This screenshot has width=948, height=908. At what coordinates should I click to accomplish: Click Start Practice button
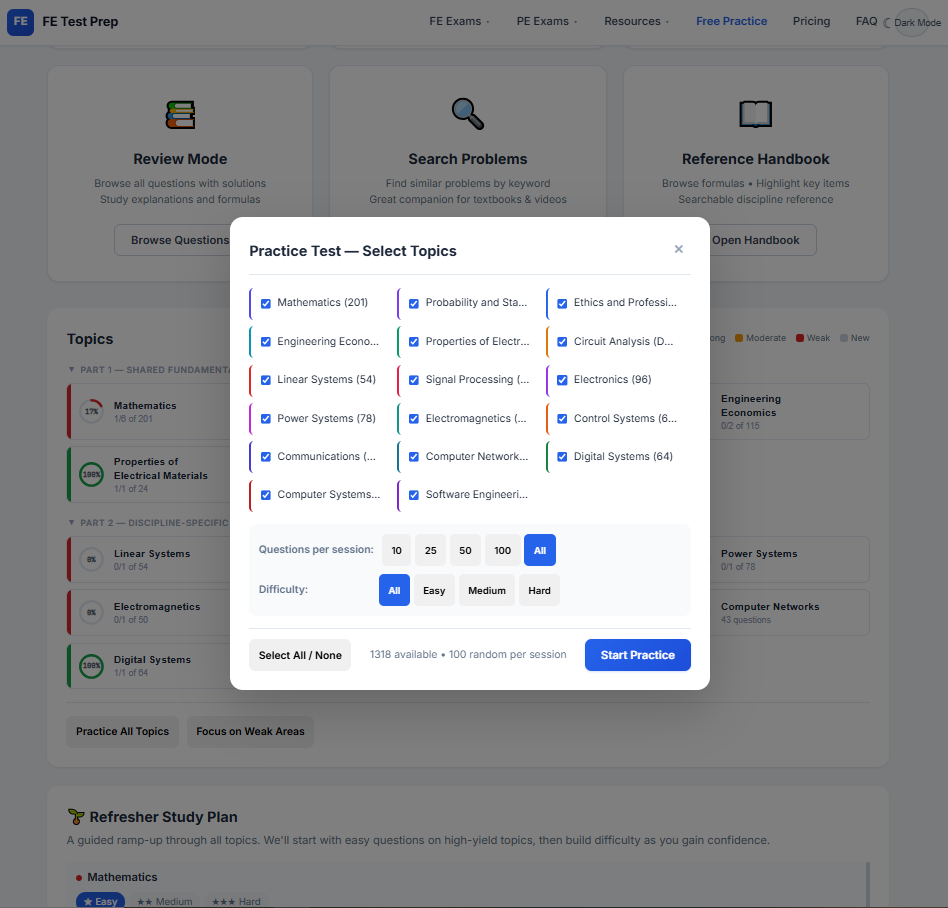pyautogui.click(x=638, y=655)
